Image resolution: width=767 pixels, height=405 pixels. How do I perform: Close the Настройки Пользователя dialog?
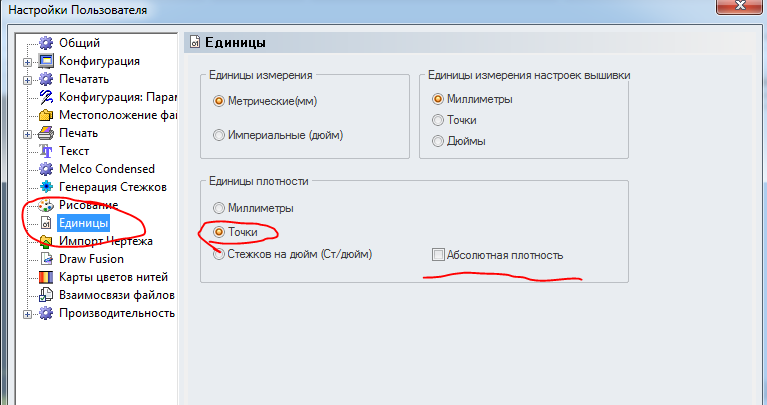[x=740, y=6]
